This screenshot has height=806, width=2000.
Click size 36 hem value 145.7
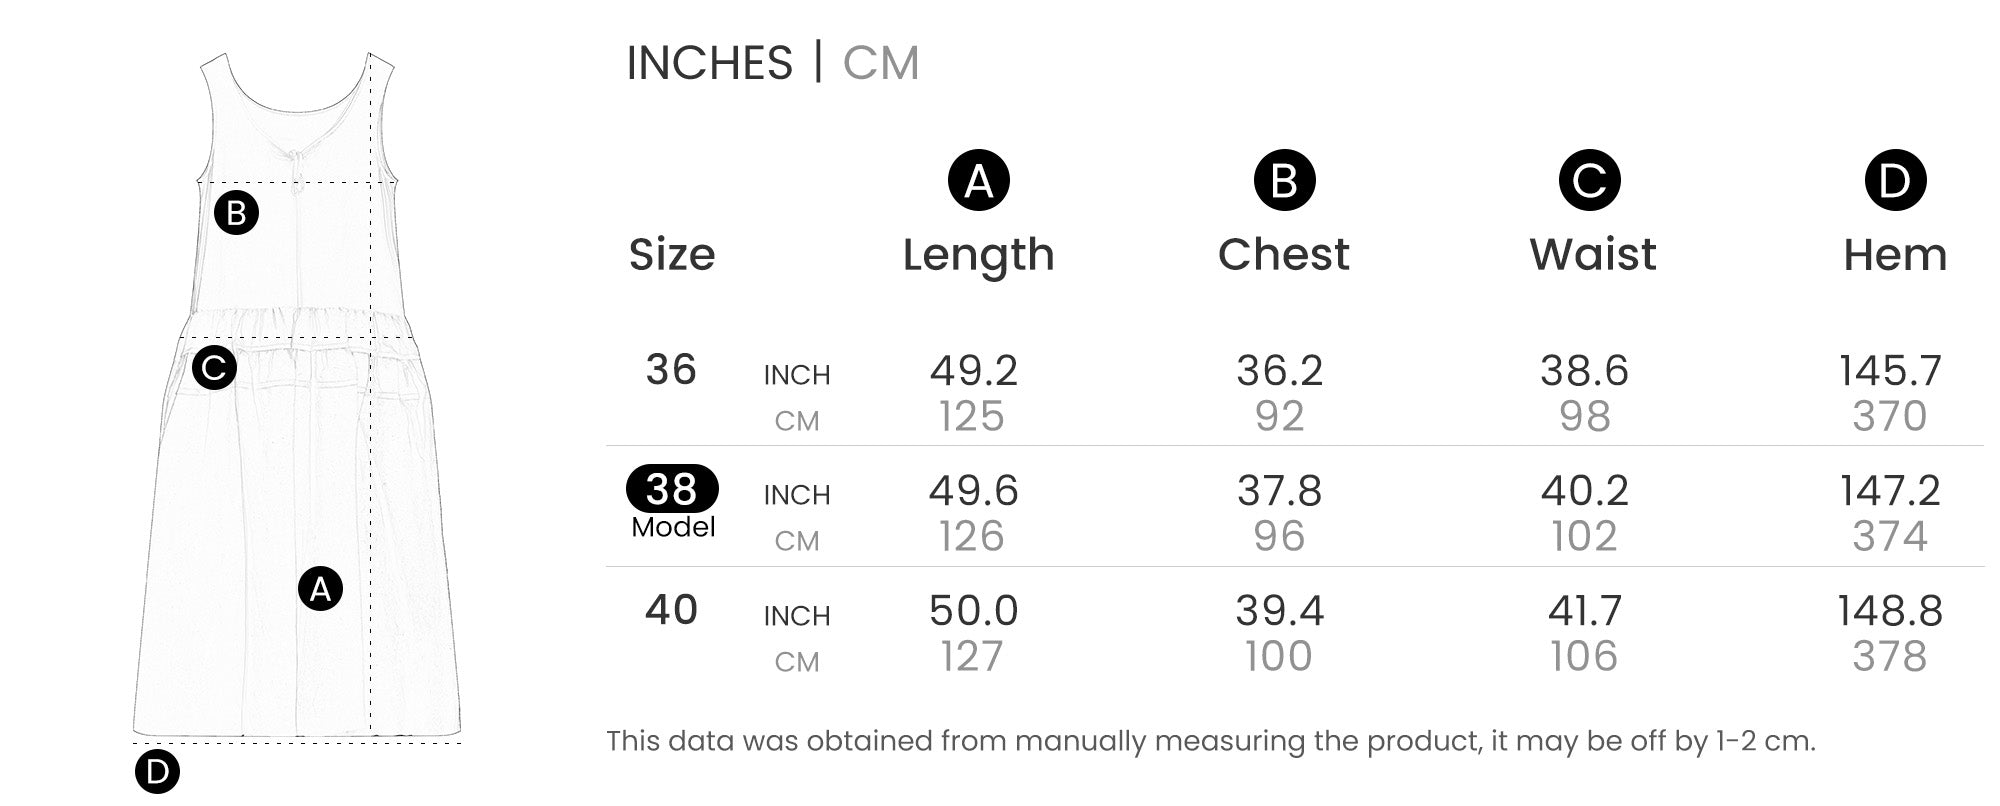coord(1890,371)
